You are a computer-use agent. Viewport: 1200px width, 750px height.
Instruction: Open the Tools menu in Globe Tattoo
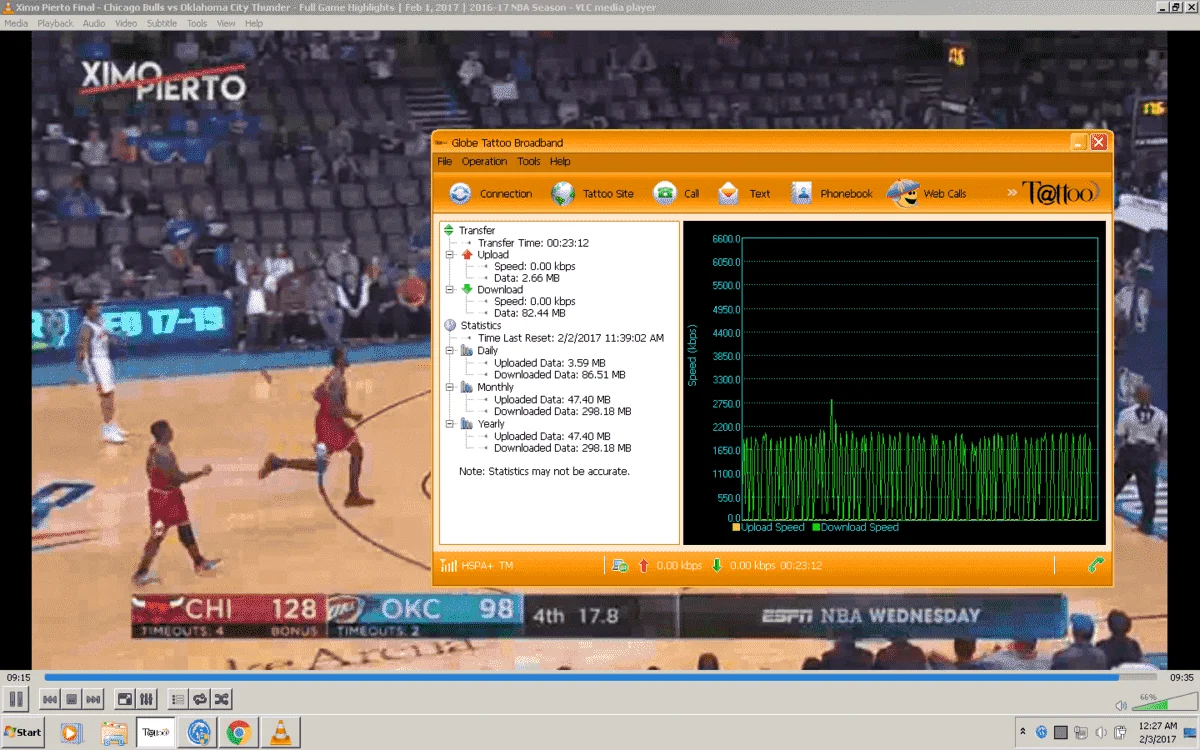click(529, 161)
